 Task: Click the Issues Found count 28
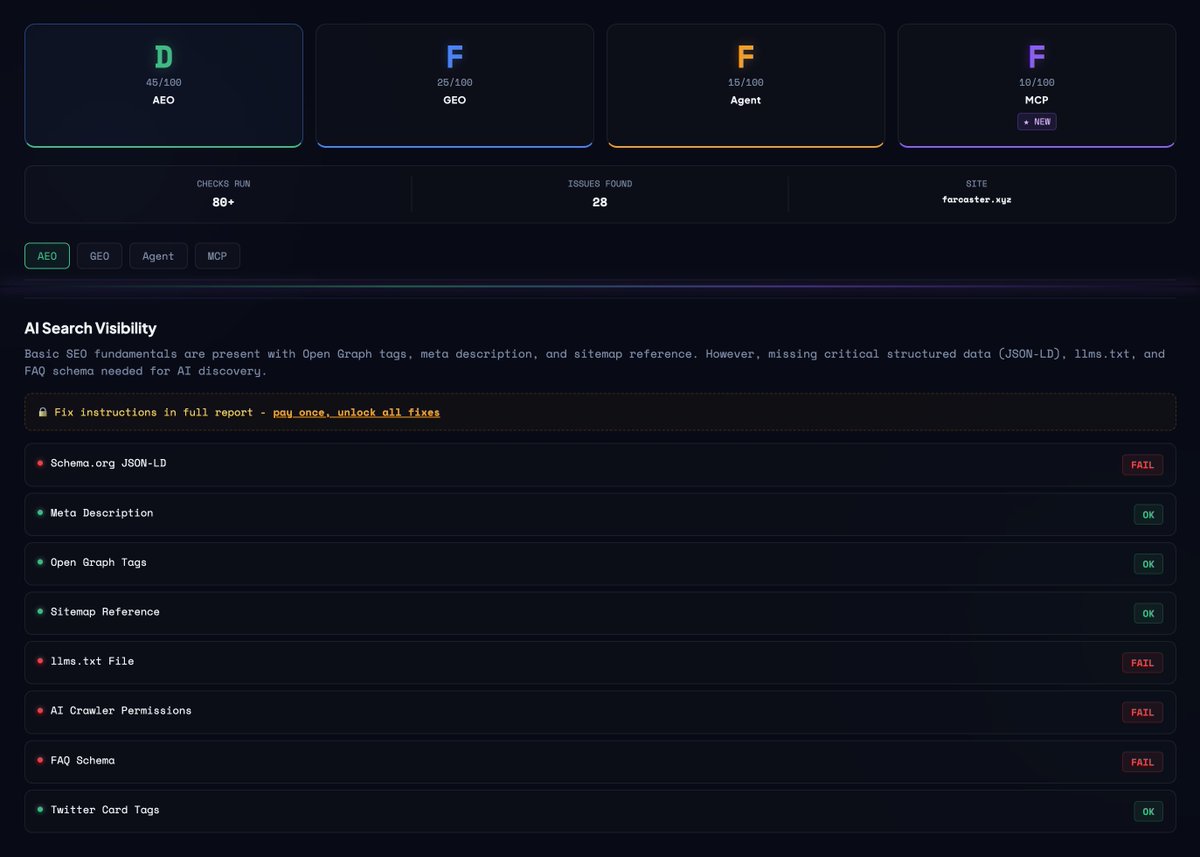click(599, 202)
